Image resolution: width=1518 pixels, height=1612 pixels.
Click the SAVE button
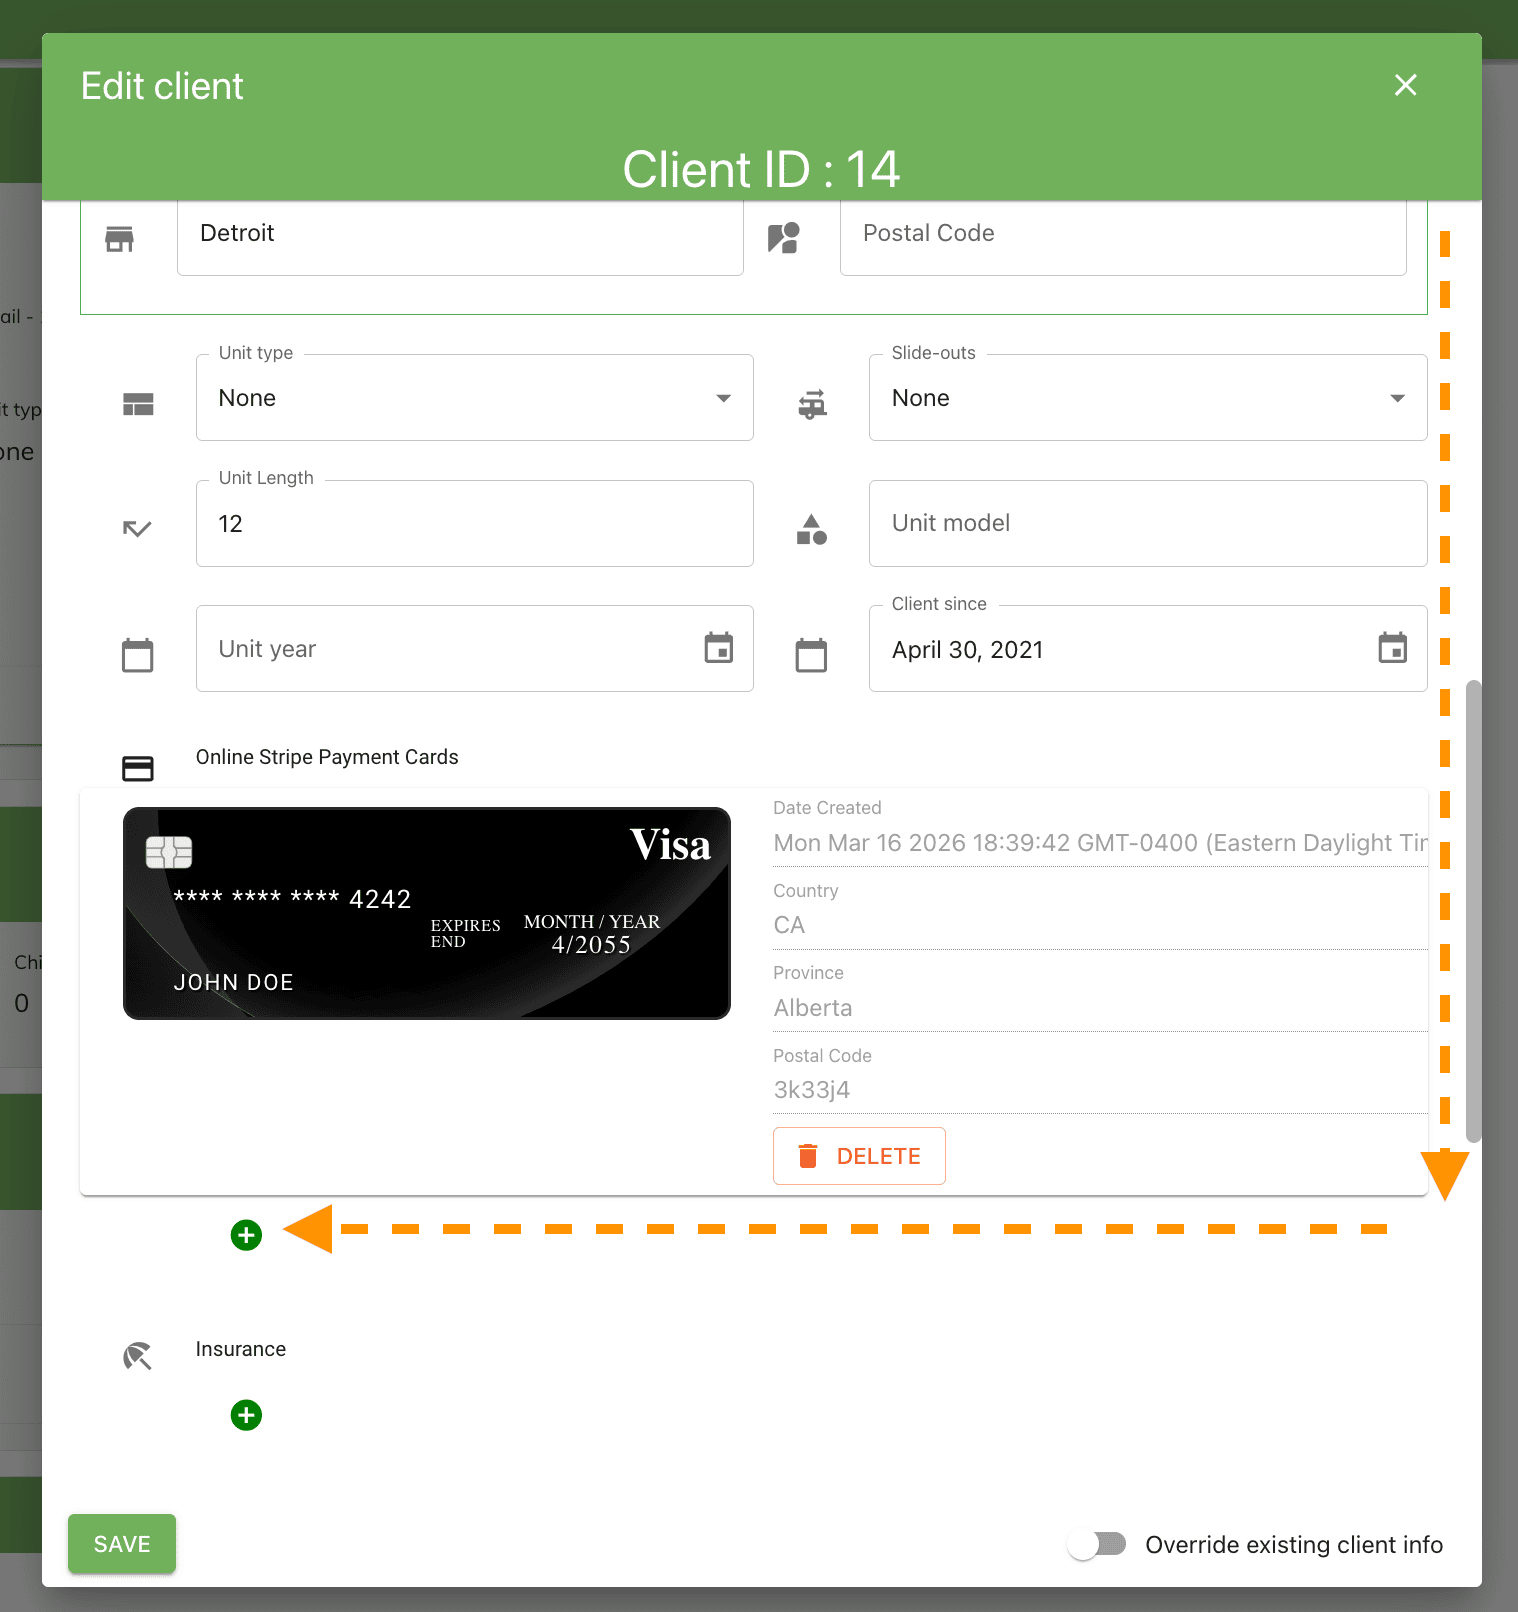pyautogui.click(x=122, y=1544)
